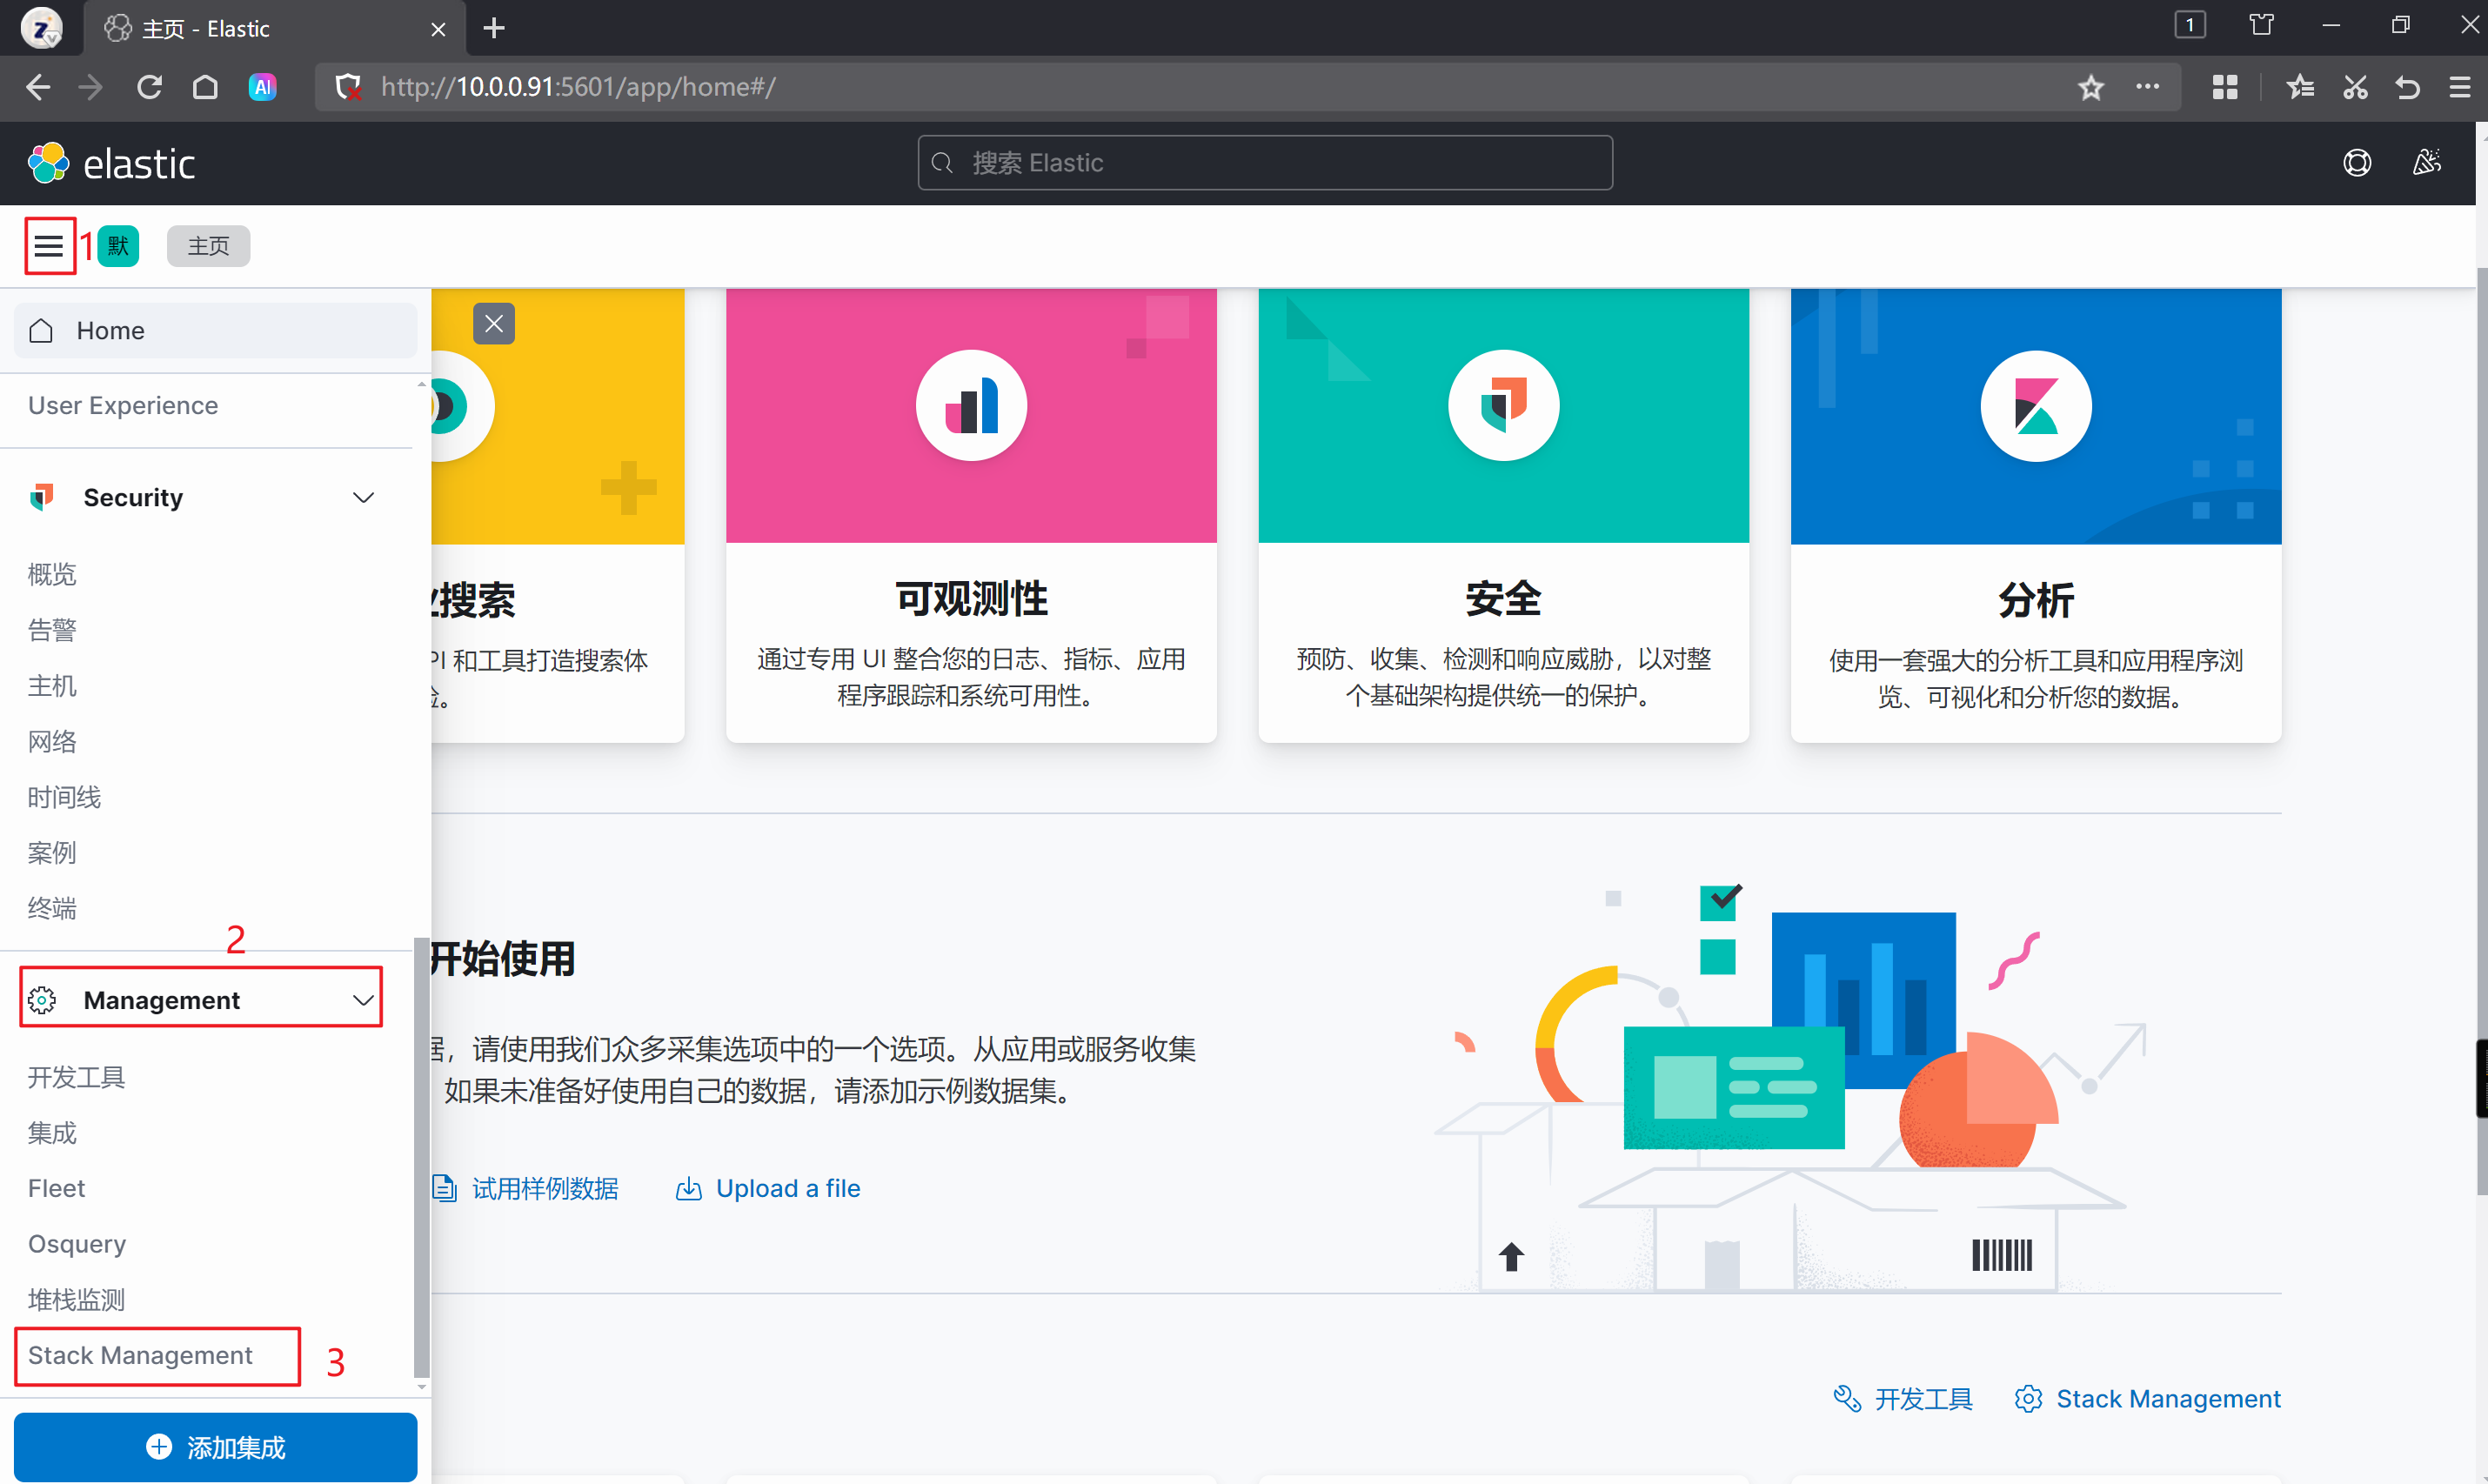The width and height of the screenshot is (2488, 1484).
Task: Open 开发工具 in sidebar Management
Action: (77, 1077)
